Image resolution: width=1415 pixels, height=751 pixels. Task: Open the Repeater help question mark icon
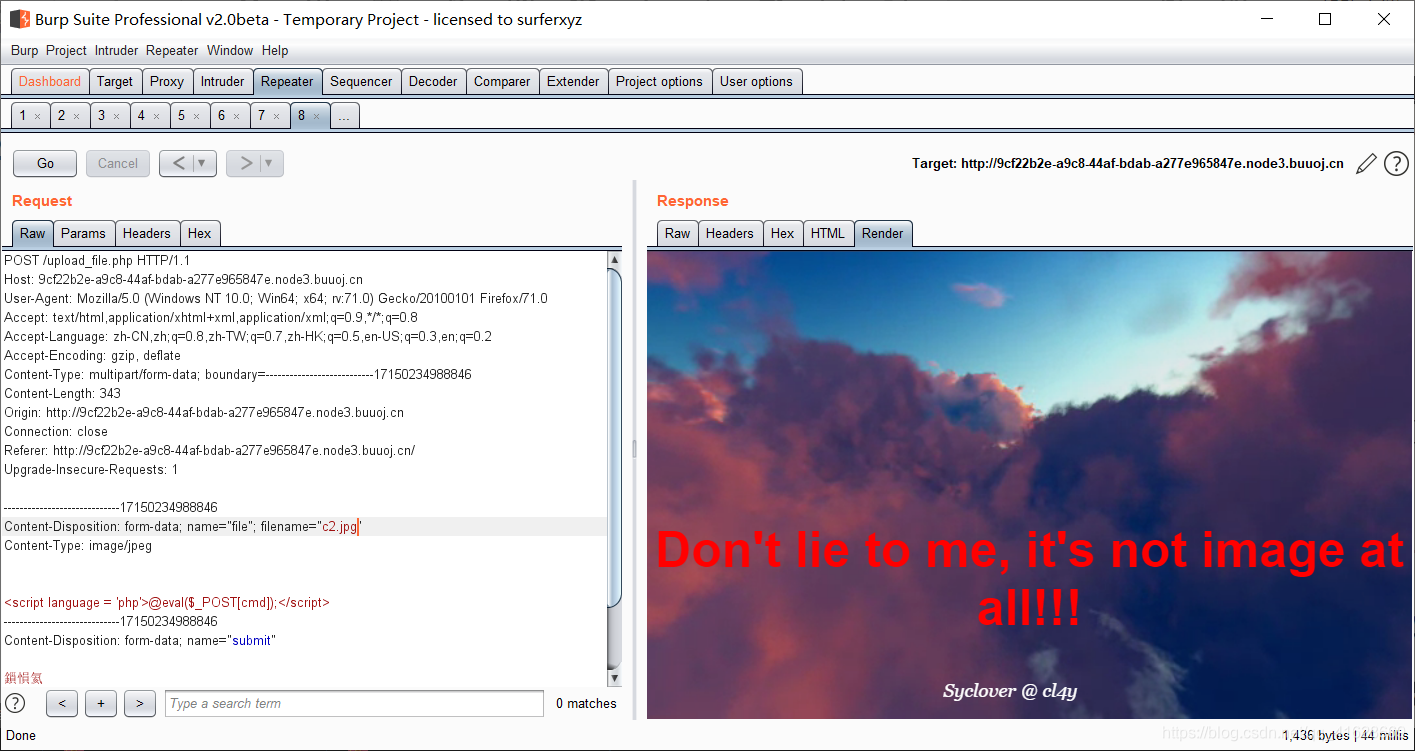pyautogui.click(x=1396, y=164)
